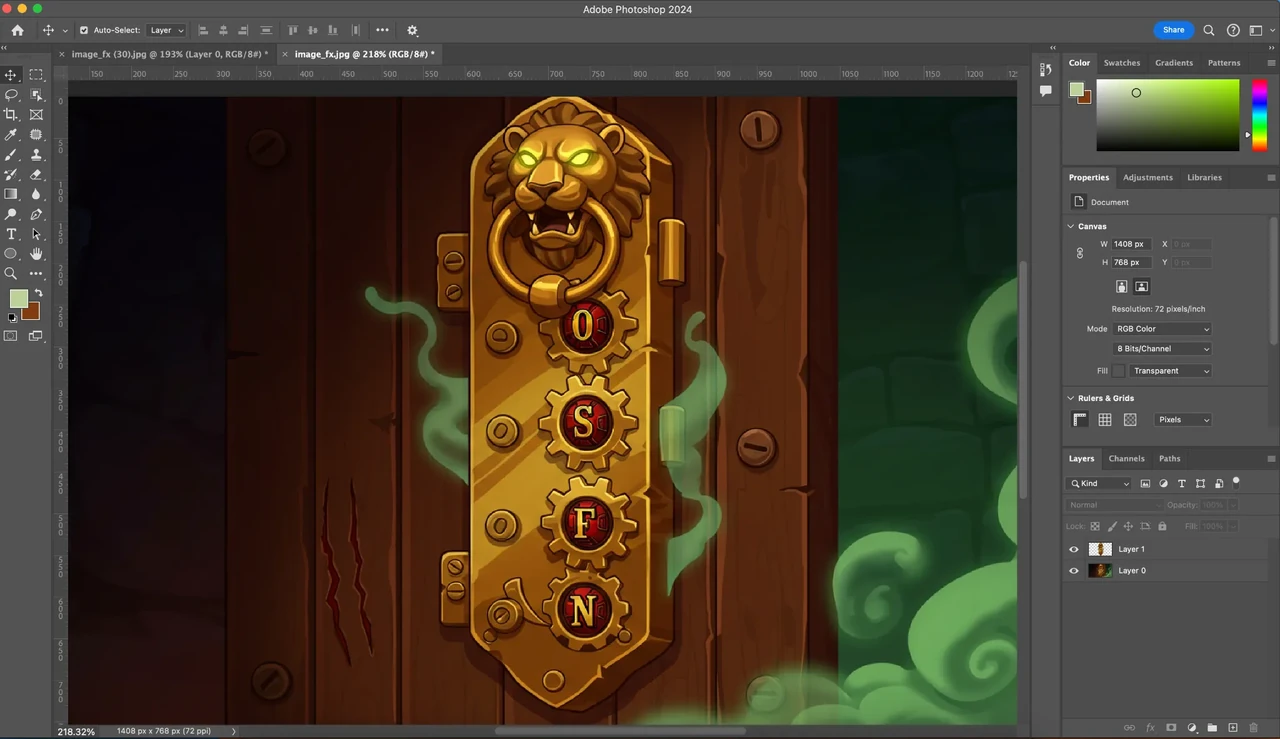Open the options bar gear settings
The width and height of the screenshot is (1280, 739).
(x=412, y=30)
